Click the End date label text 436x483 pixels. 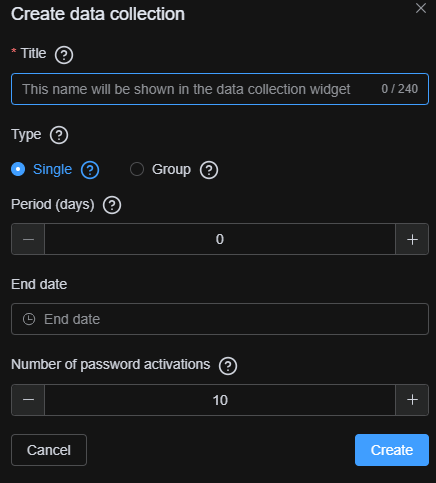coord(39,284)
